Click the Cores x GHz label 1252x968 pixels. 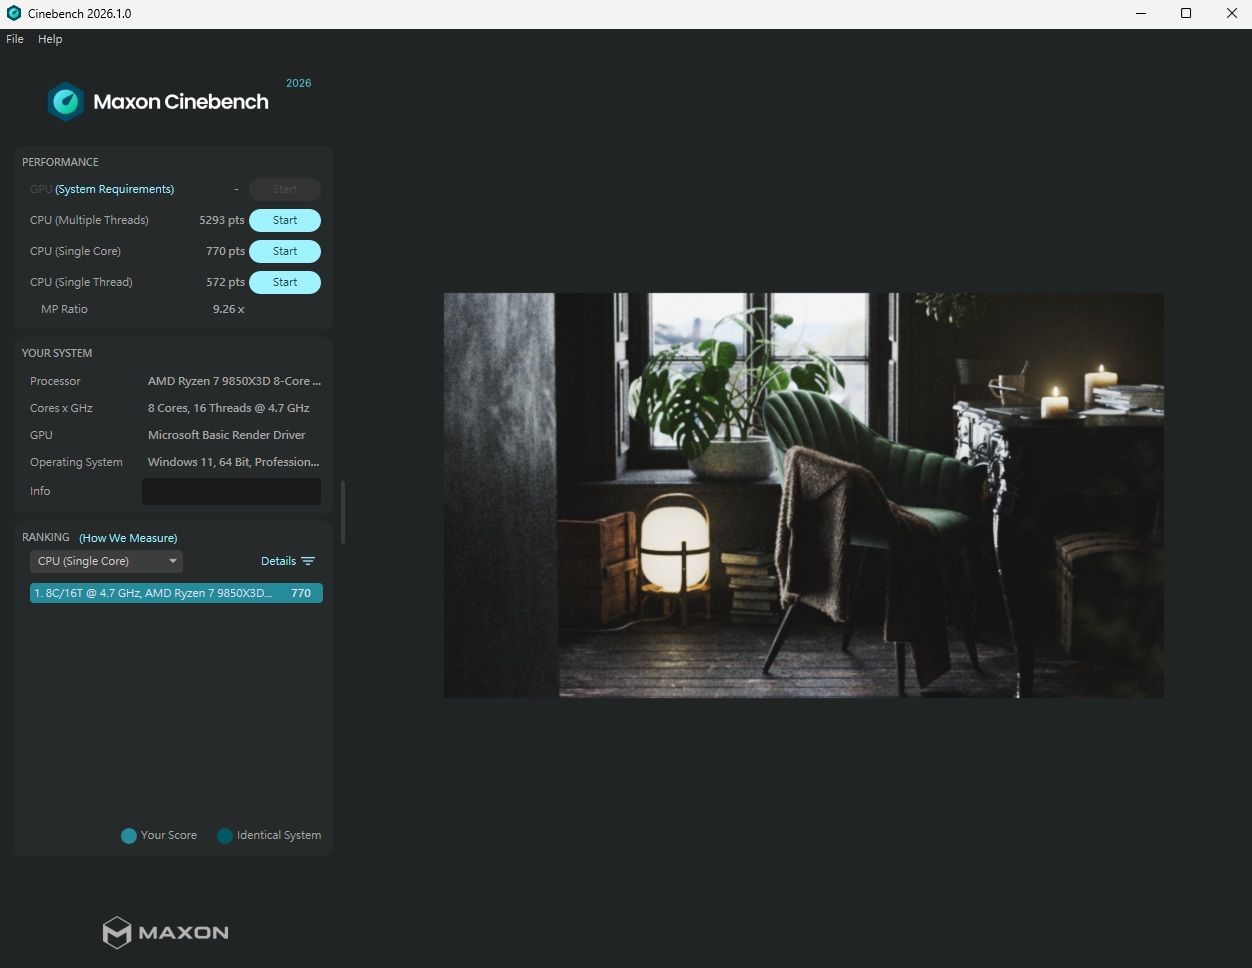(x=61, y=408)
